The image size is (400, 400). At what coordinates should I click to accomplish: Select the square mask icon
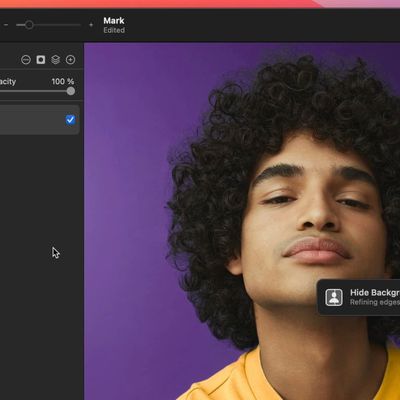click(x=41, y=60)
